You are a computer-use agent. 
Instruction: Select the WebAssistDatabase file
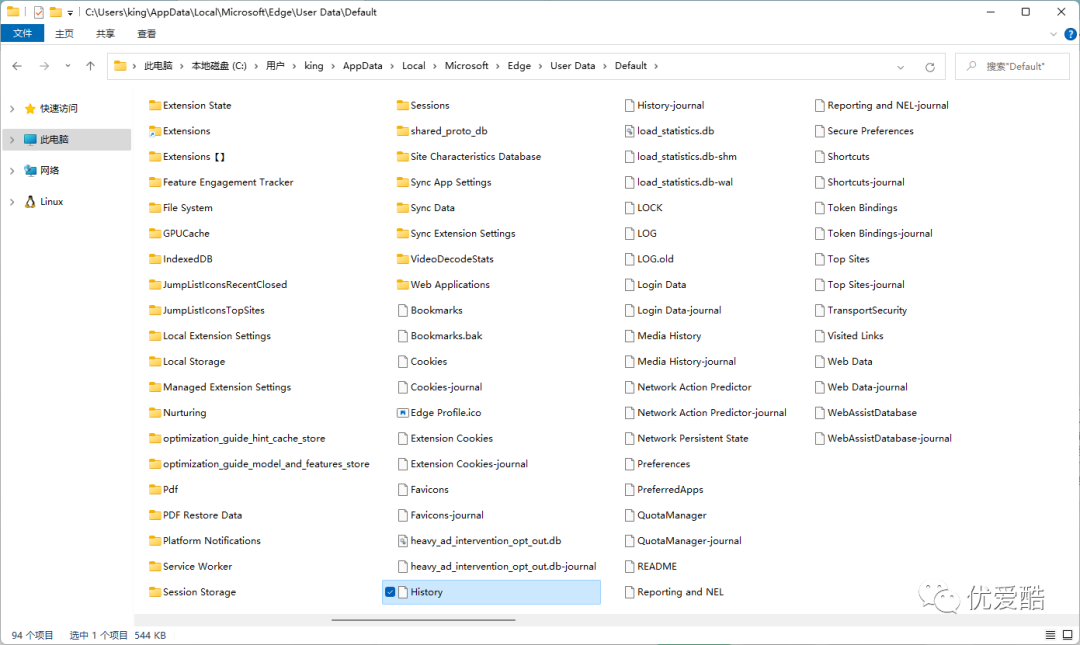(865, 413)
